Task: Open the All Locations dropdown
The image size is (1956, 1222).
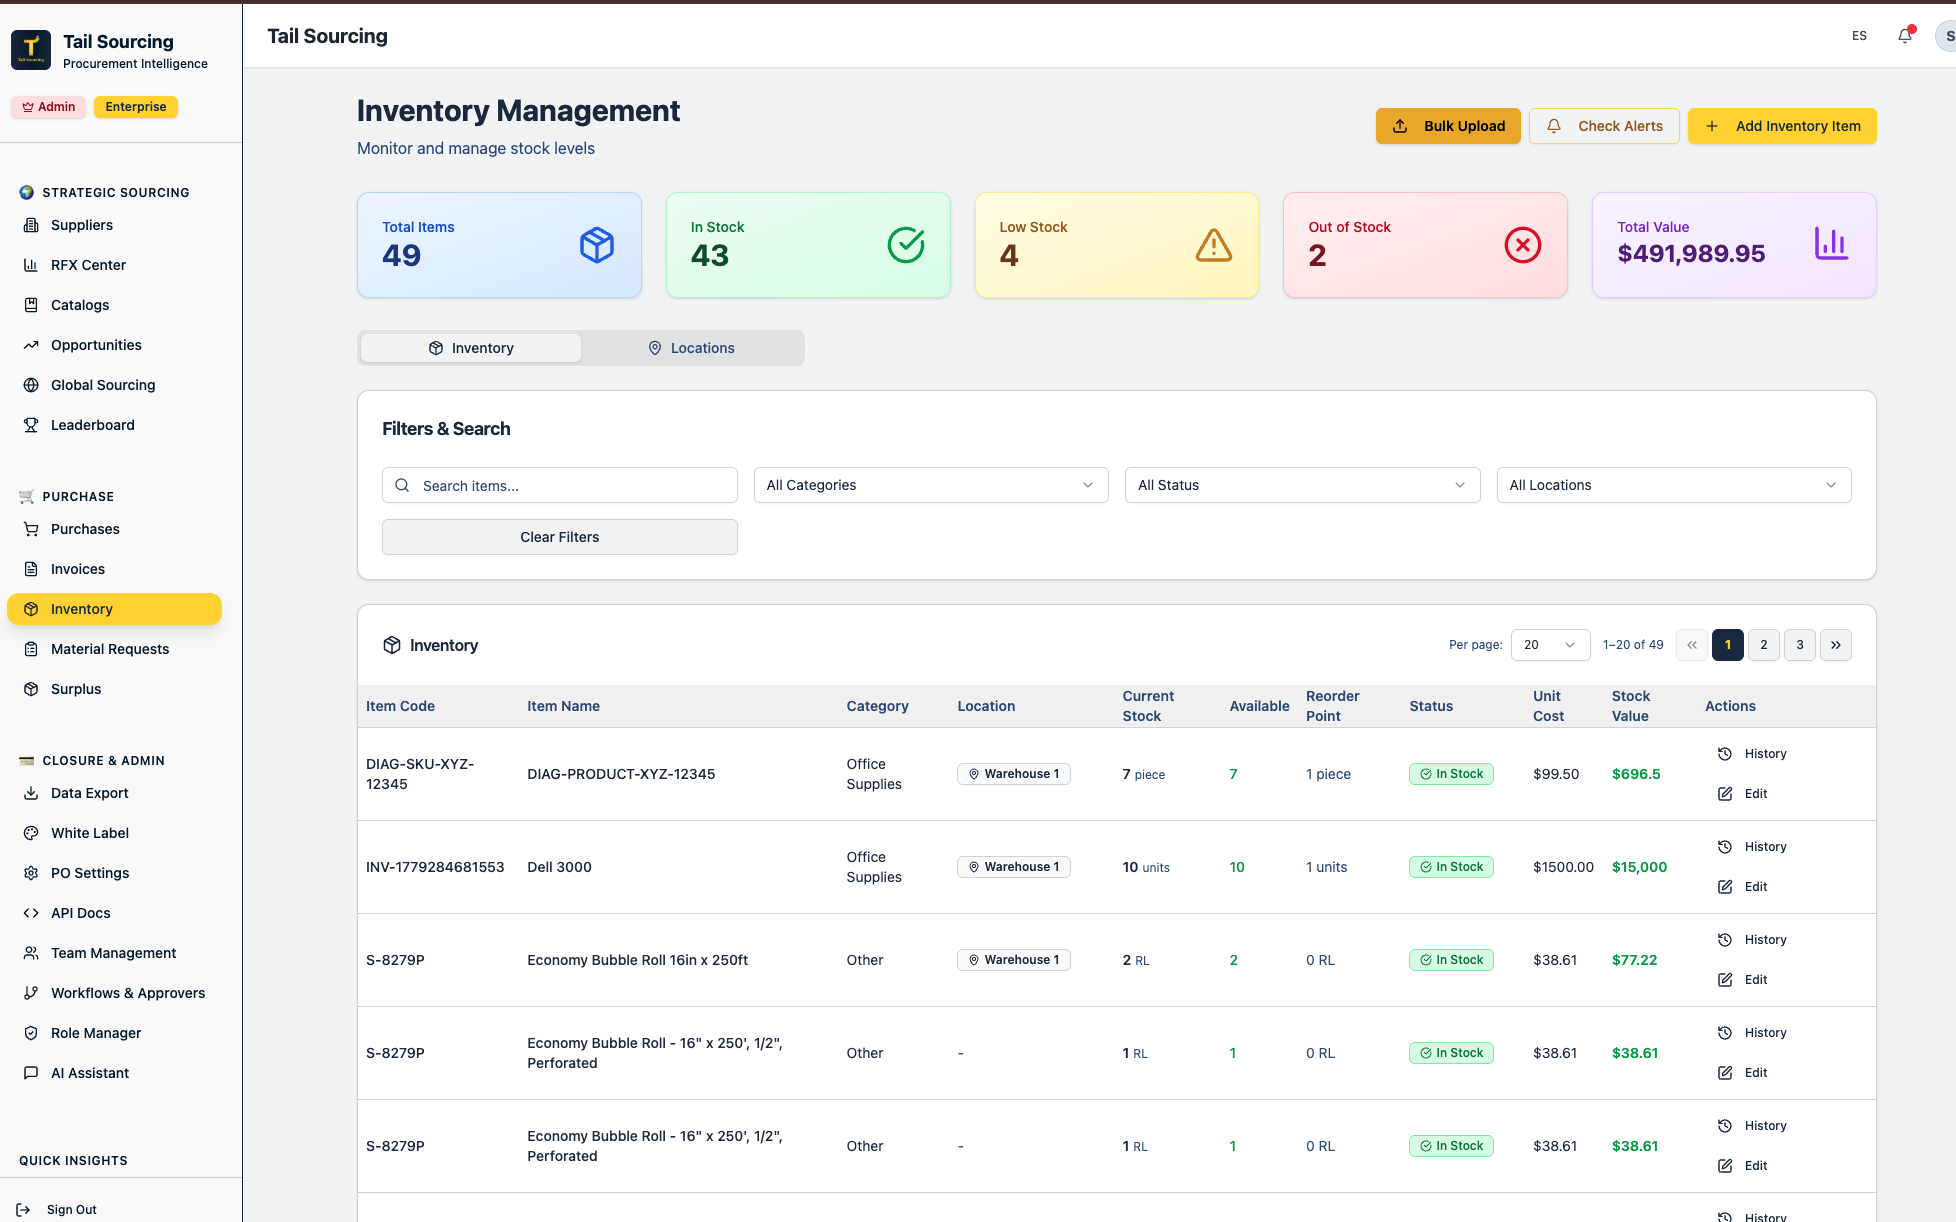Action: point(1674,485)
